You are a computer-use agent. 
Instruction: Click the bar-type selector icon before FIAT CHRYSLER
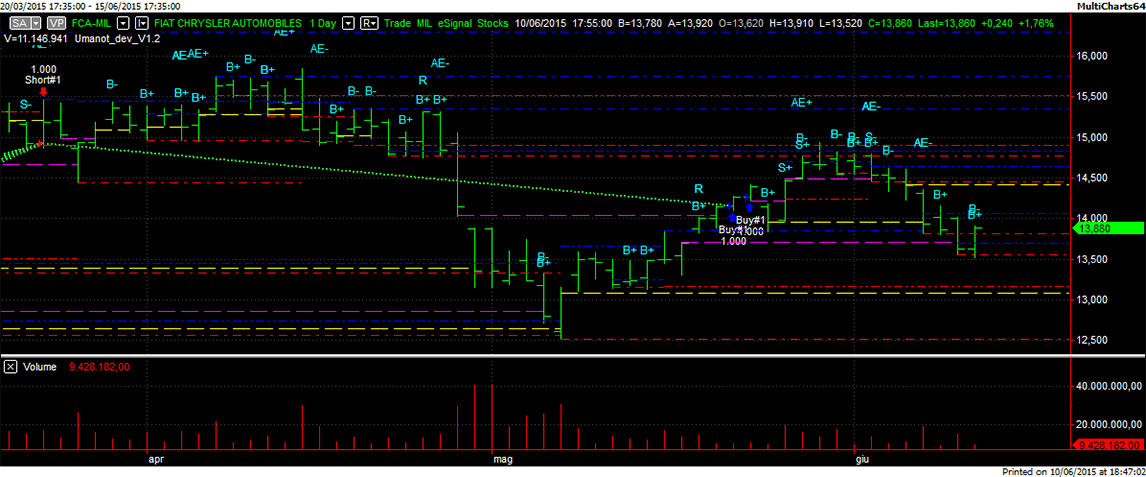(141, 21)
